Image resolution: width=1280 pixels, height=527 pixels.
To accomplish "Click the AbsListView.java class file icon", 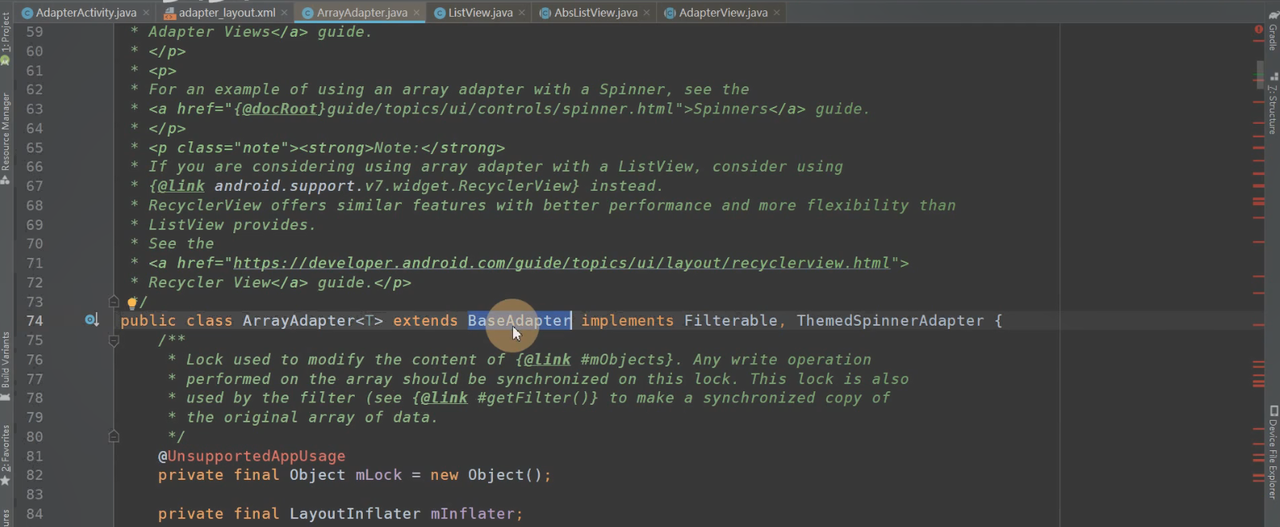I will pyautogui.click(x=545, y=13).
